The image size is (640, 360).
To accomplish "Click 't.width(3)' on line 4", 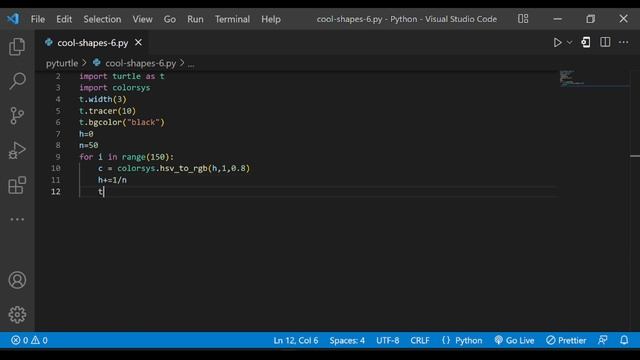I will point(103,99).
